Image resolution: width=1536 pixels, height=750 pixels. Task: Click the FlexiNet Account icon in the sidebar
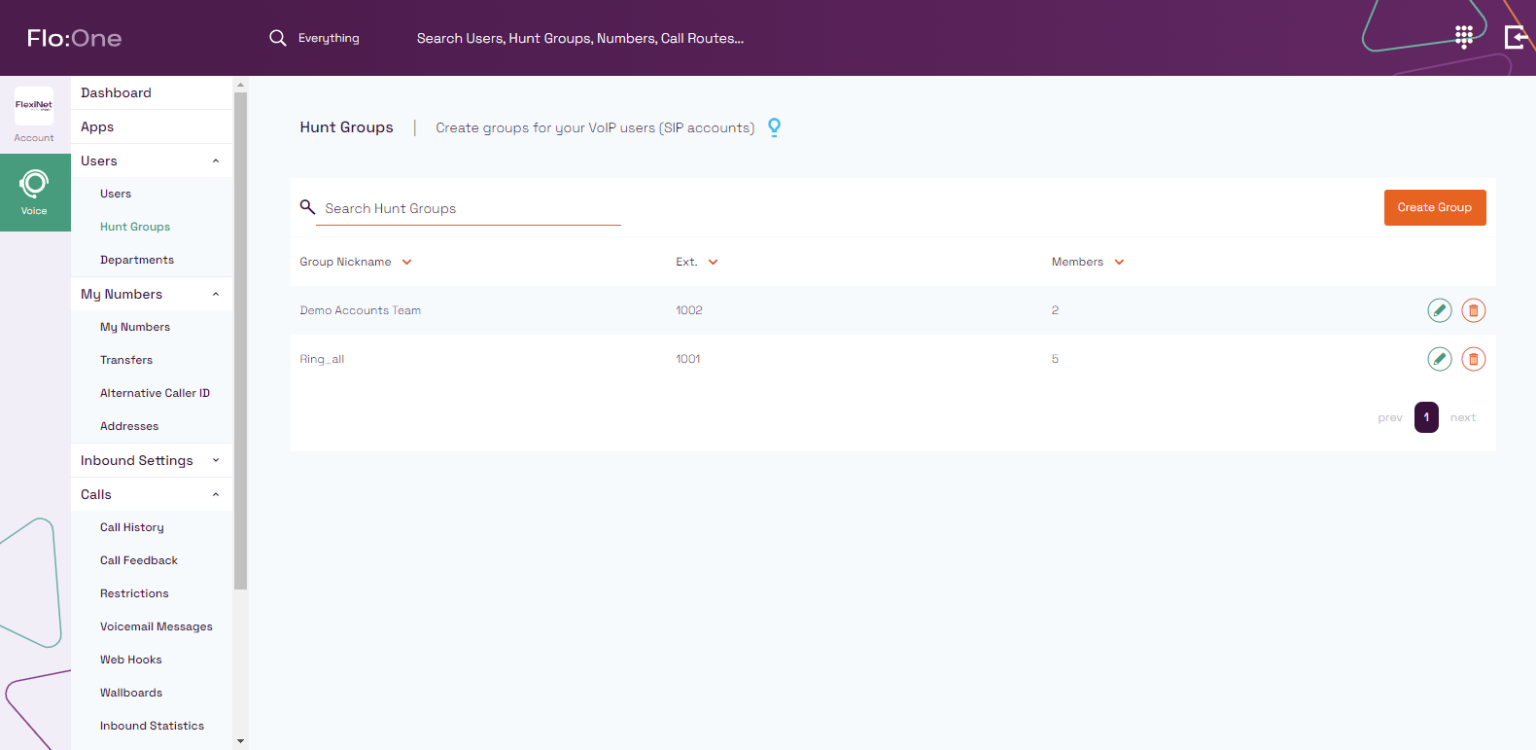pyautogui.click(x=33, y=106)
